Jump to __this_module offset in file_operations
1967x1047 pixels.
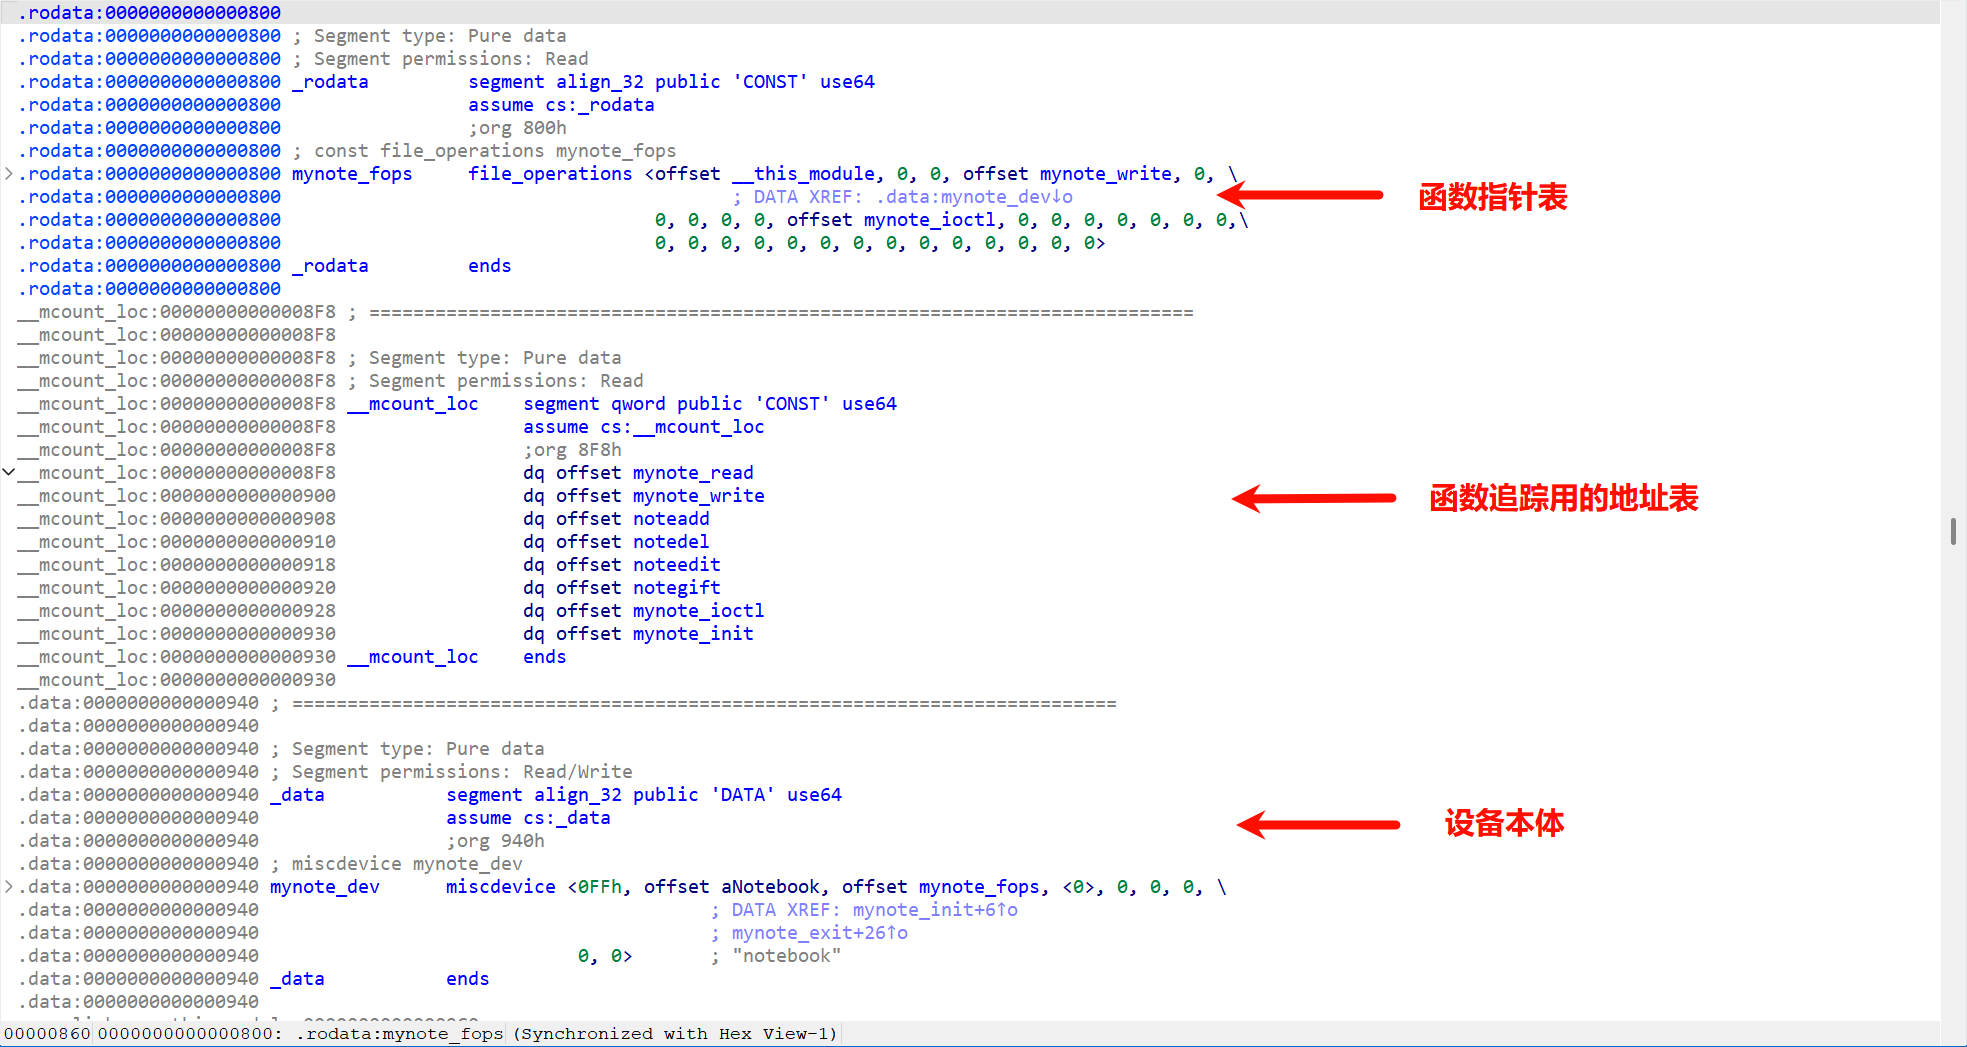pyautogui.click(x=804, y=174)
